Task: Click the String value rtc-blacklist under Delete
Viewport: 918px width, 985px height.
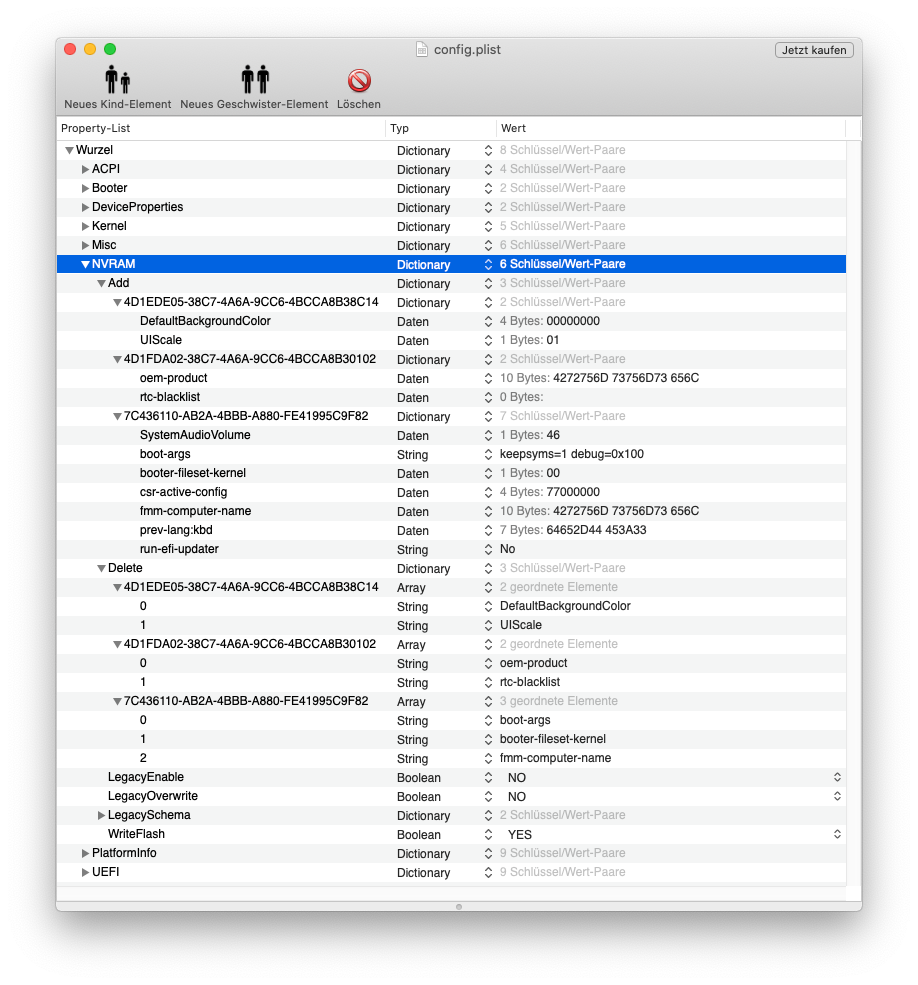Action: (530, 682)
